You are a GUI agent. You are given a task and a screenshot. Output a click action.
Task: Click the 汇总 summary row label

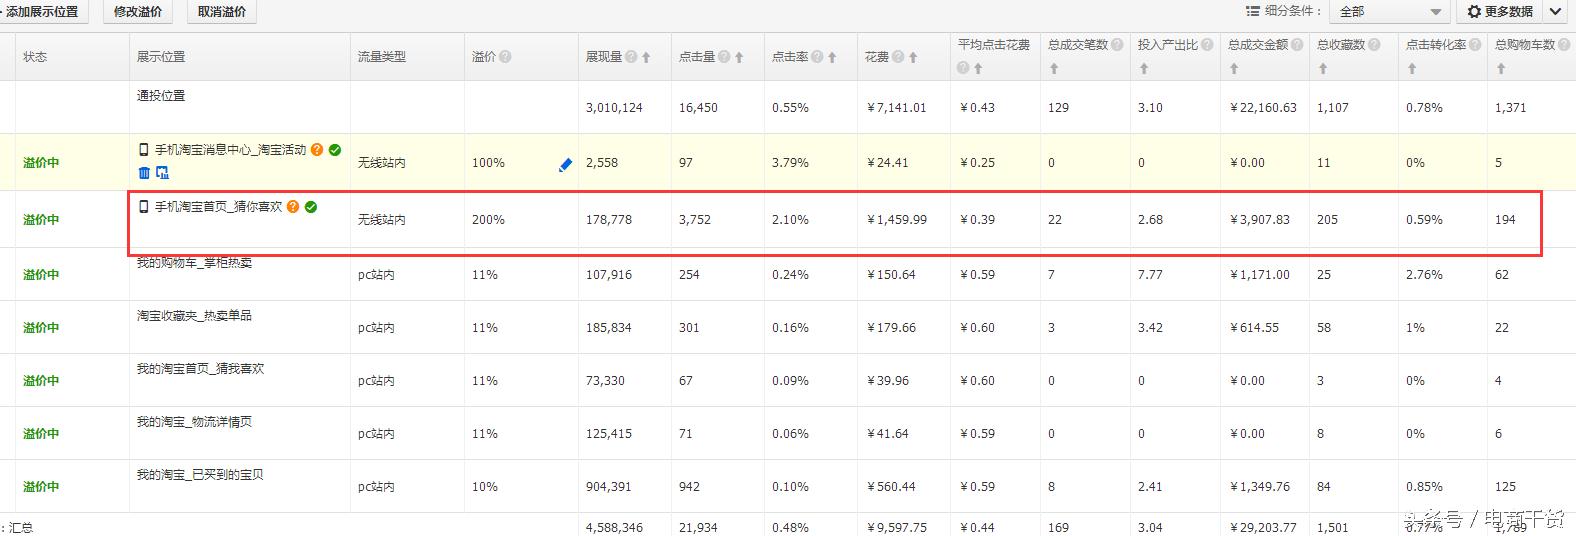pyautogui.click(x=21, y=527)
